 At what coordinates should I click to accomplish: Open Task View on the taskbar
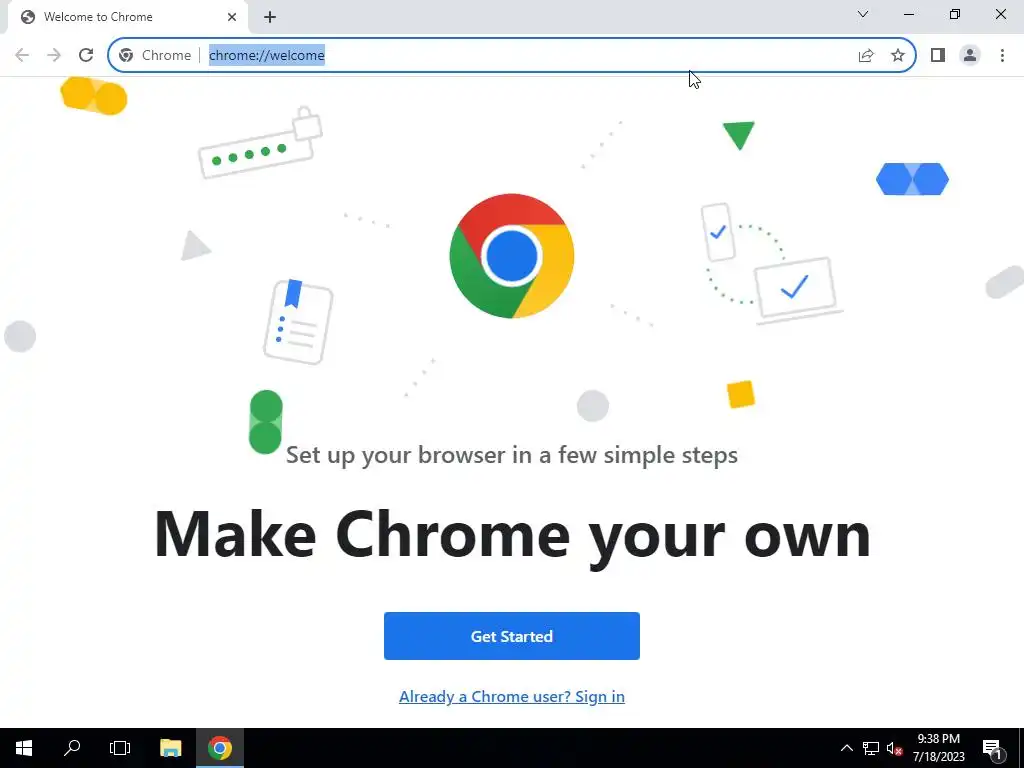click(x=120, y=748)
